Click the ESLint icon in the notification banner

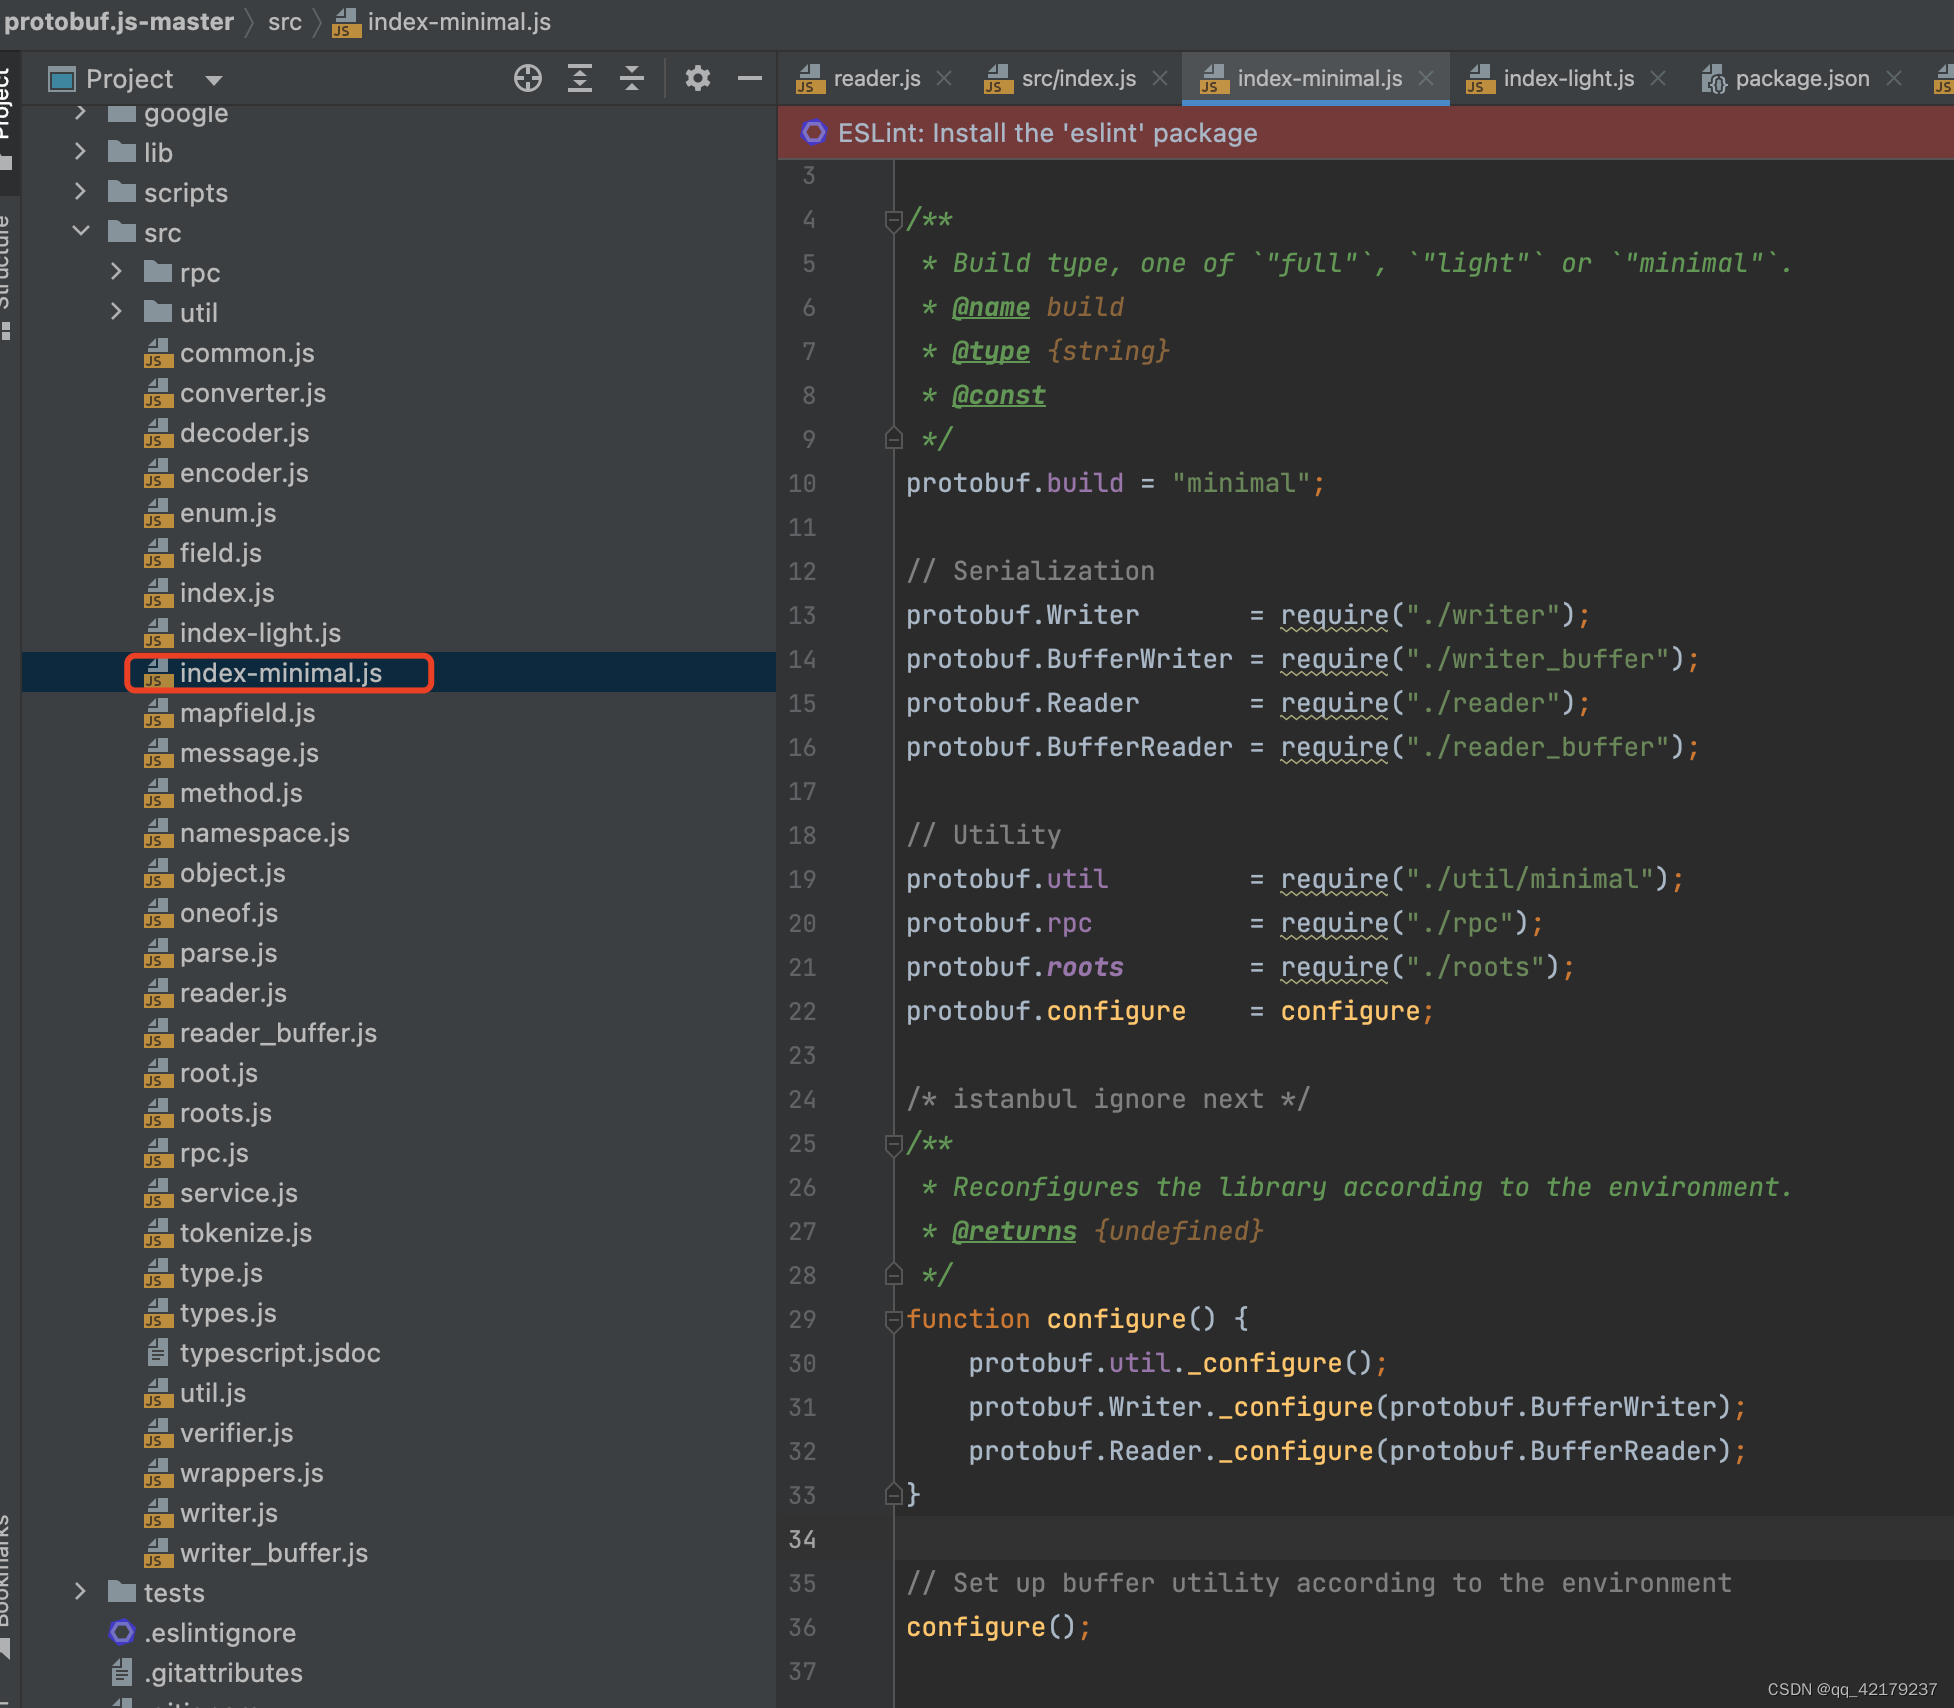(x=814, y=133)
